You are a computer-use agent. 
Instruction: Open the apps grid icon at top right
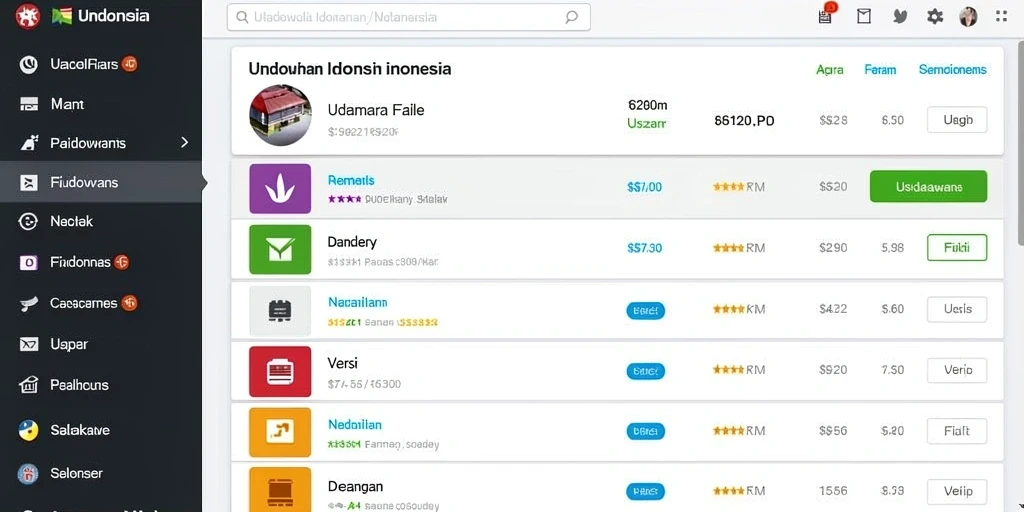coord(1001,16)
